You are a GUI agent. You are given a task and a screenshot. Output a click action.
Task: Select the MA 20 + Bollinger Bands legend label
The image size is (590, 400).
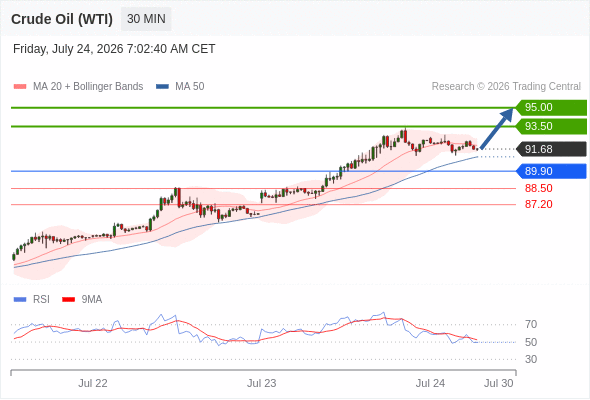88,87
